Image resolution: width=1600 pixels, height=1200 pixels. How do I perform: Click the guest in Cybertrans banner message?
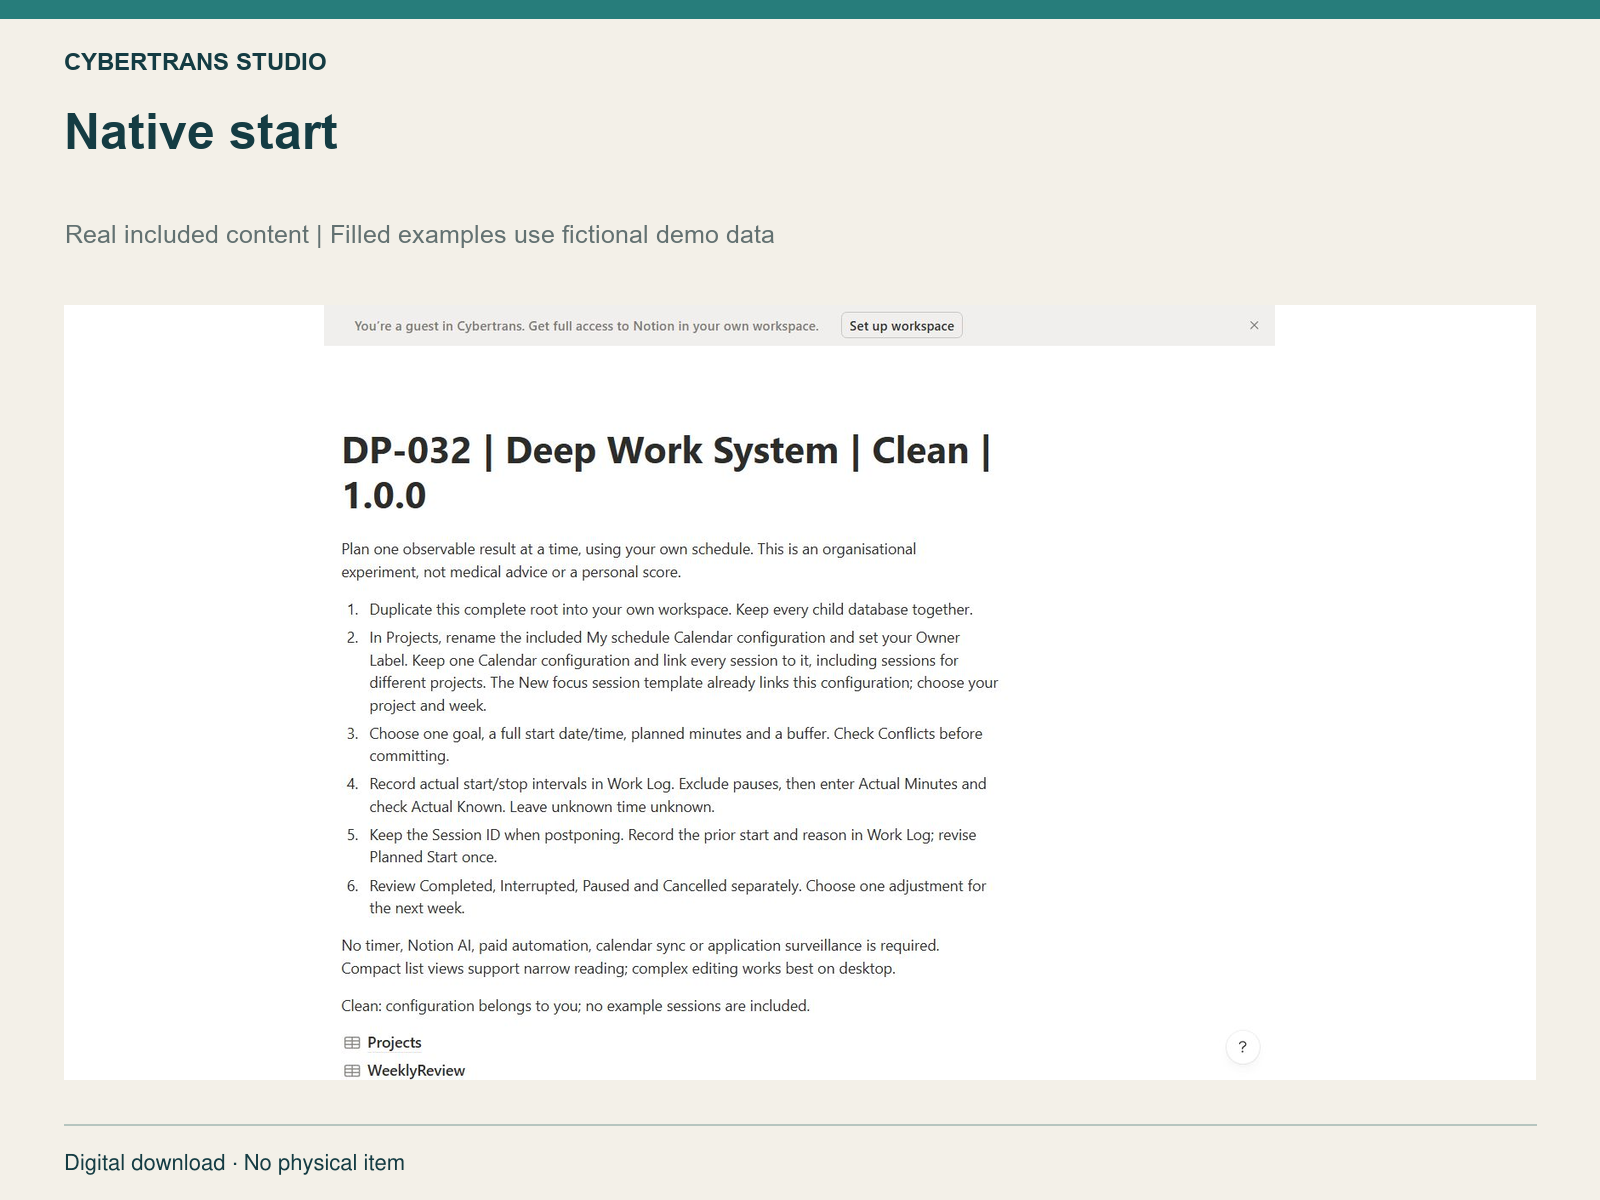click(x=586, y=326)
